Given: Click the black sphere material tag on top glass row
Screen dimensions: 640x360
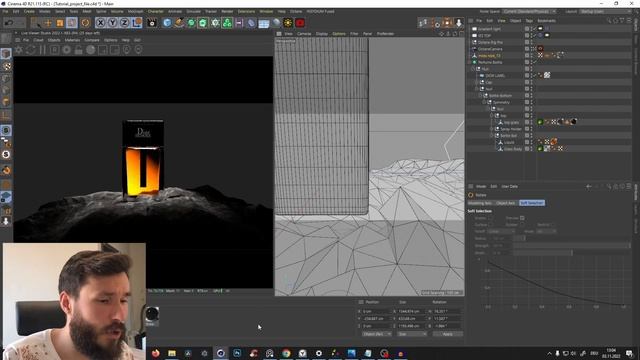Looking at the screenshot, I should pos(574,122).
